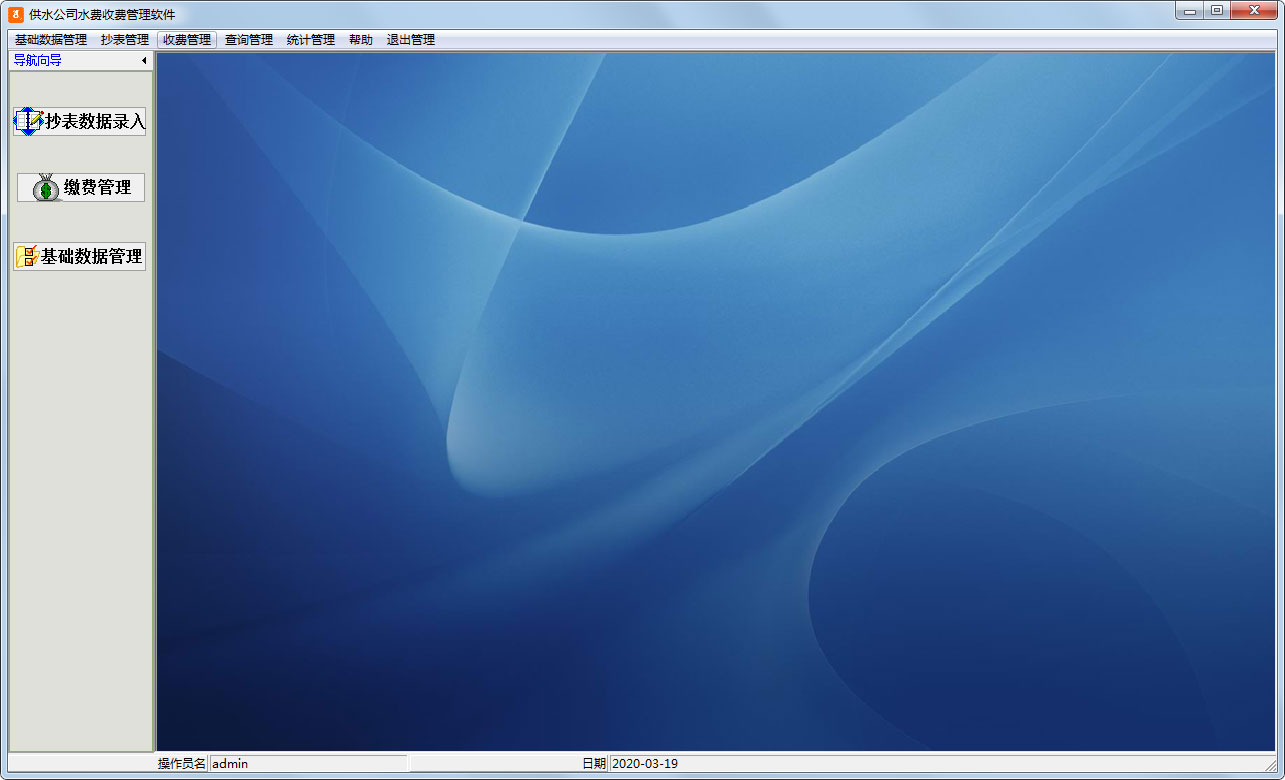Open the 收费管理 menu
Viewport: 1285px width, 780px height.
tap(187, 40)
